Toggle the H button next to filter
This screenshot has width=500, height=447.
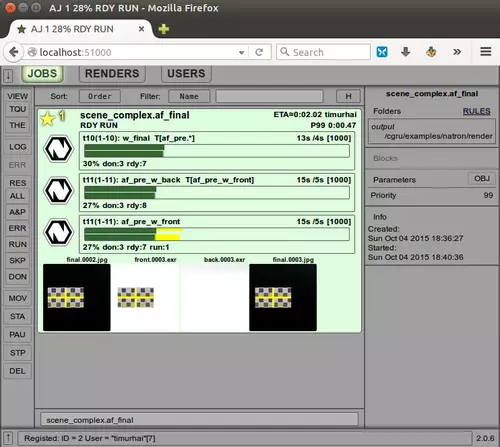(x=348, y=96)
